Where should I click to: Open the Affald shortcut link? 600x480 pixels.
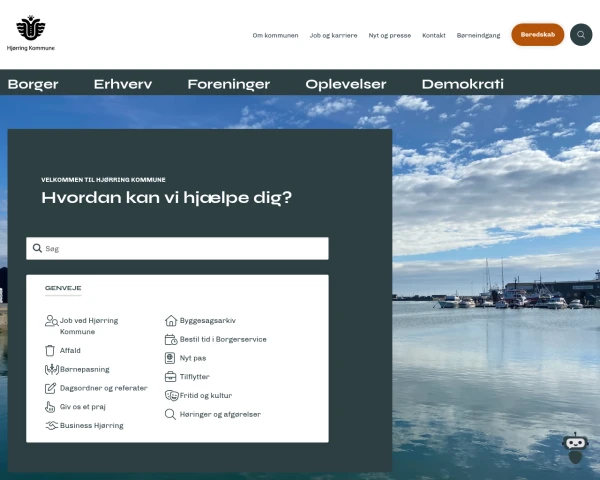pyautogui.click(x=70, y=350)
